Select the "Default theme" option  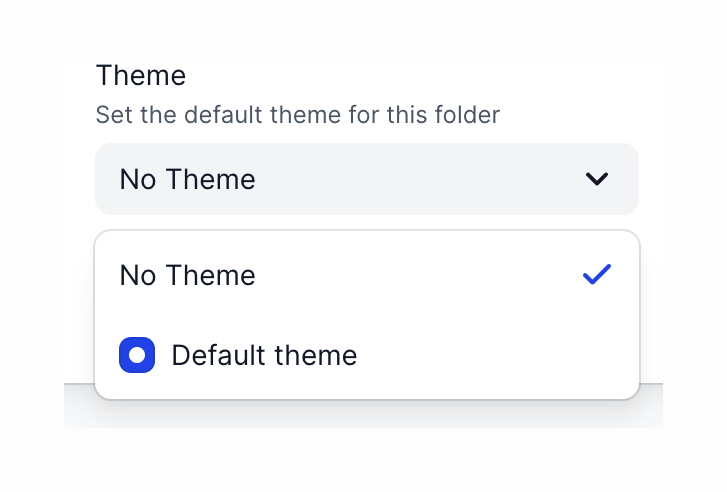coord(264,355)
